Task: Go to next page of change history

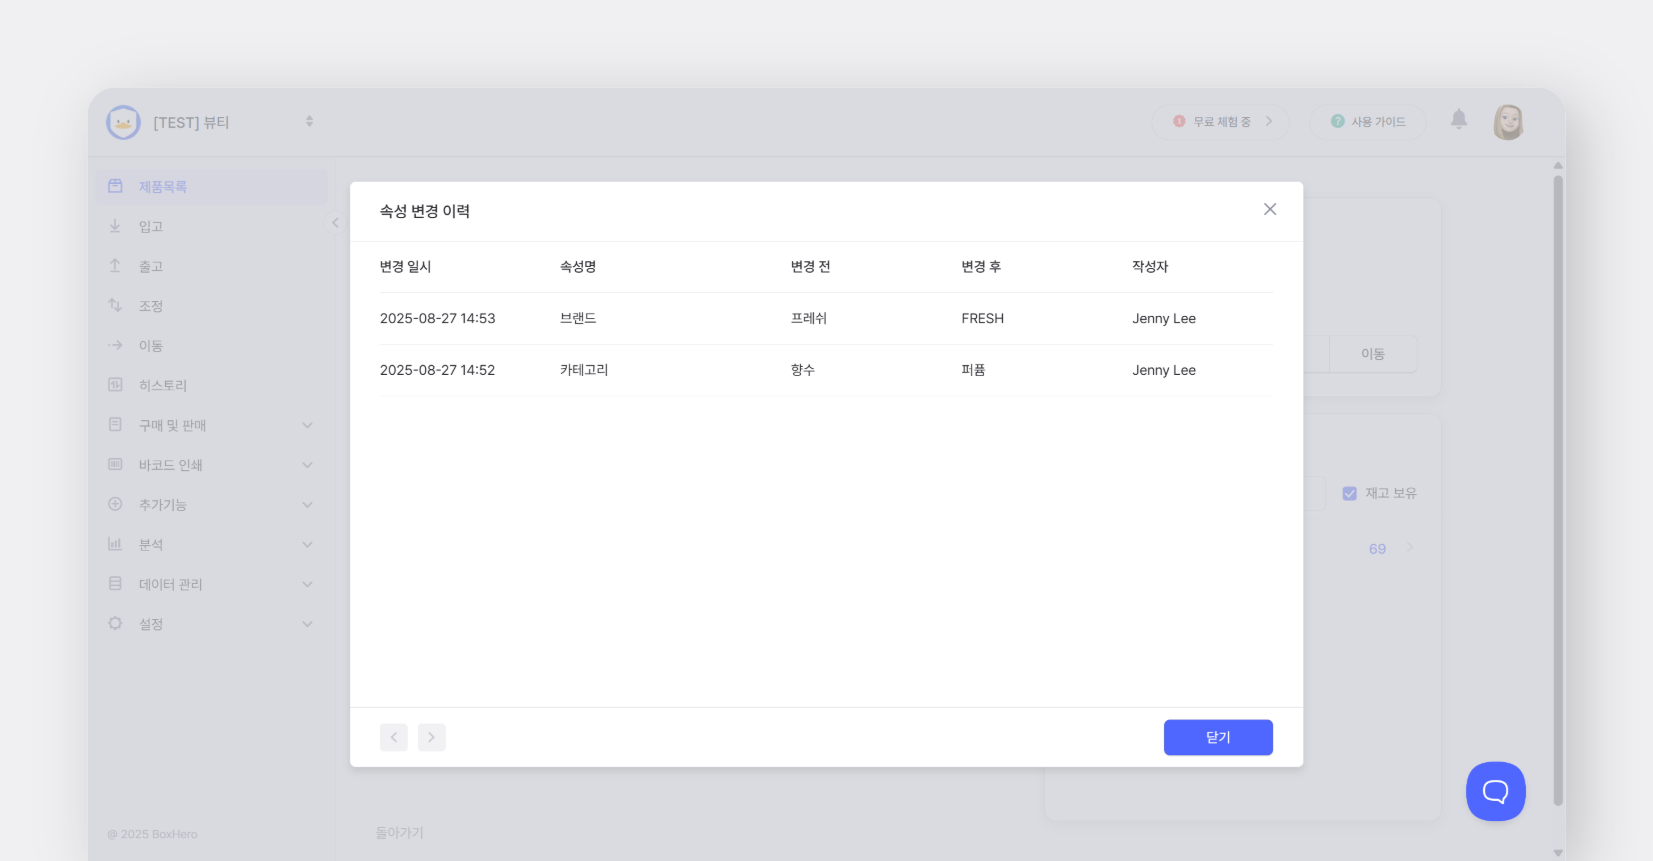Action: click(x=432, y=737)
